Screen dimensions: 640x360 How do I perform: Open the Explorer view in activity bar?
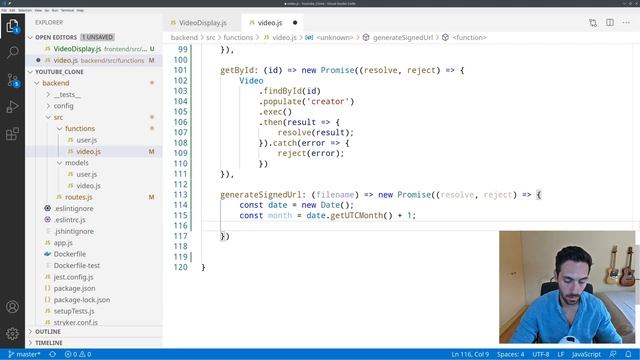click(x=12, y=26)
